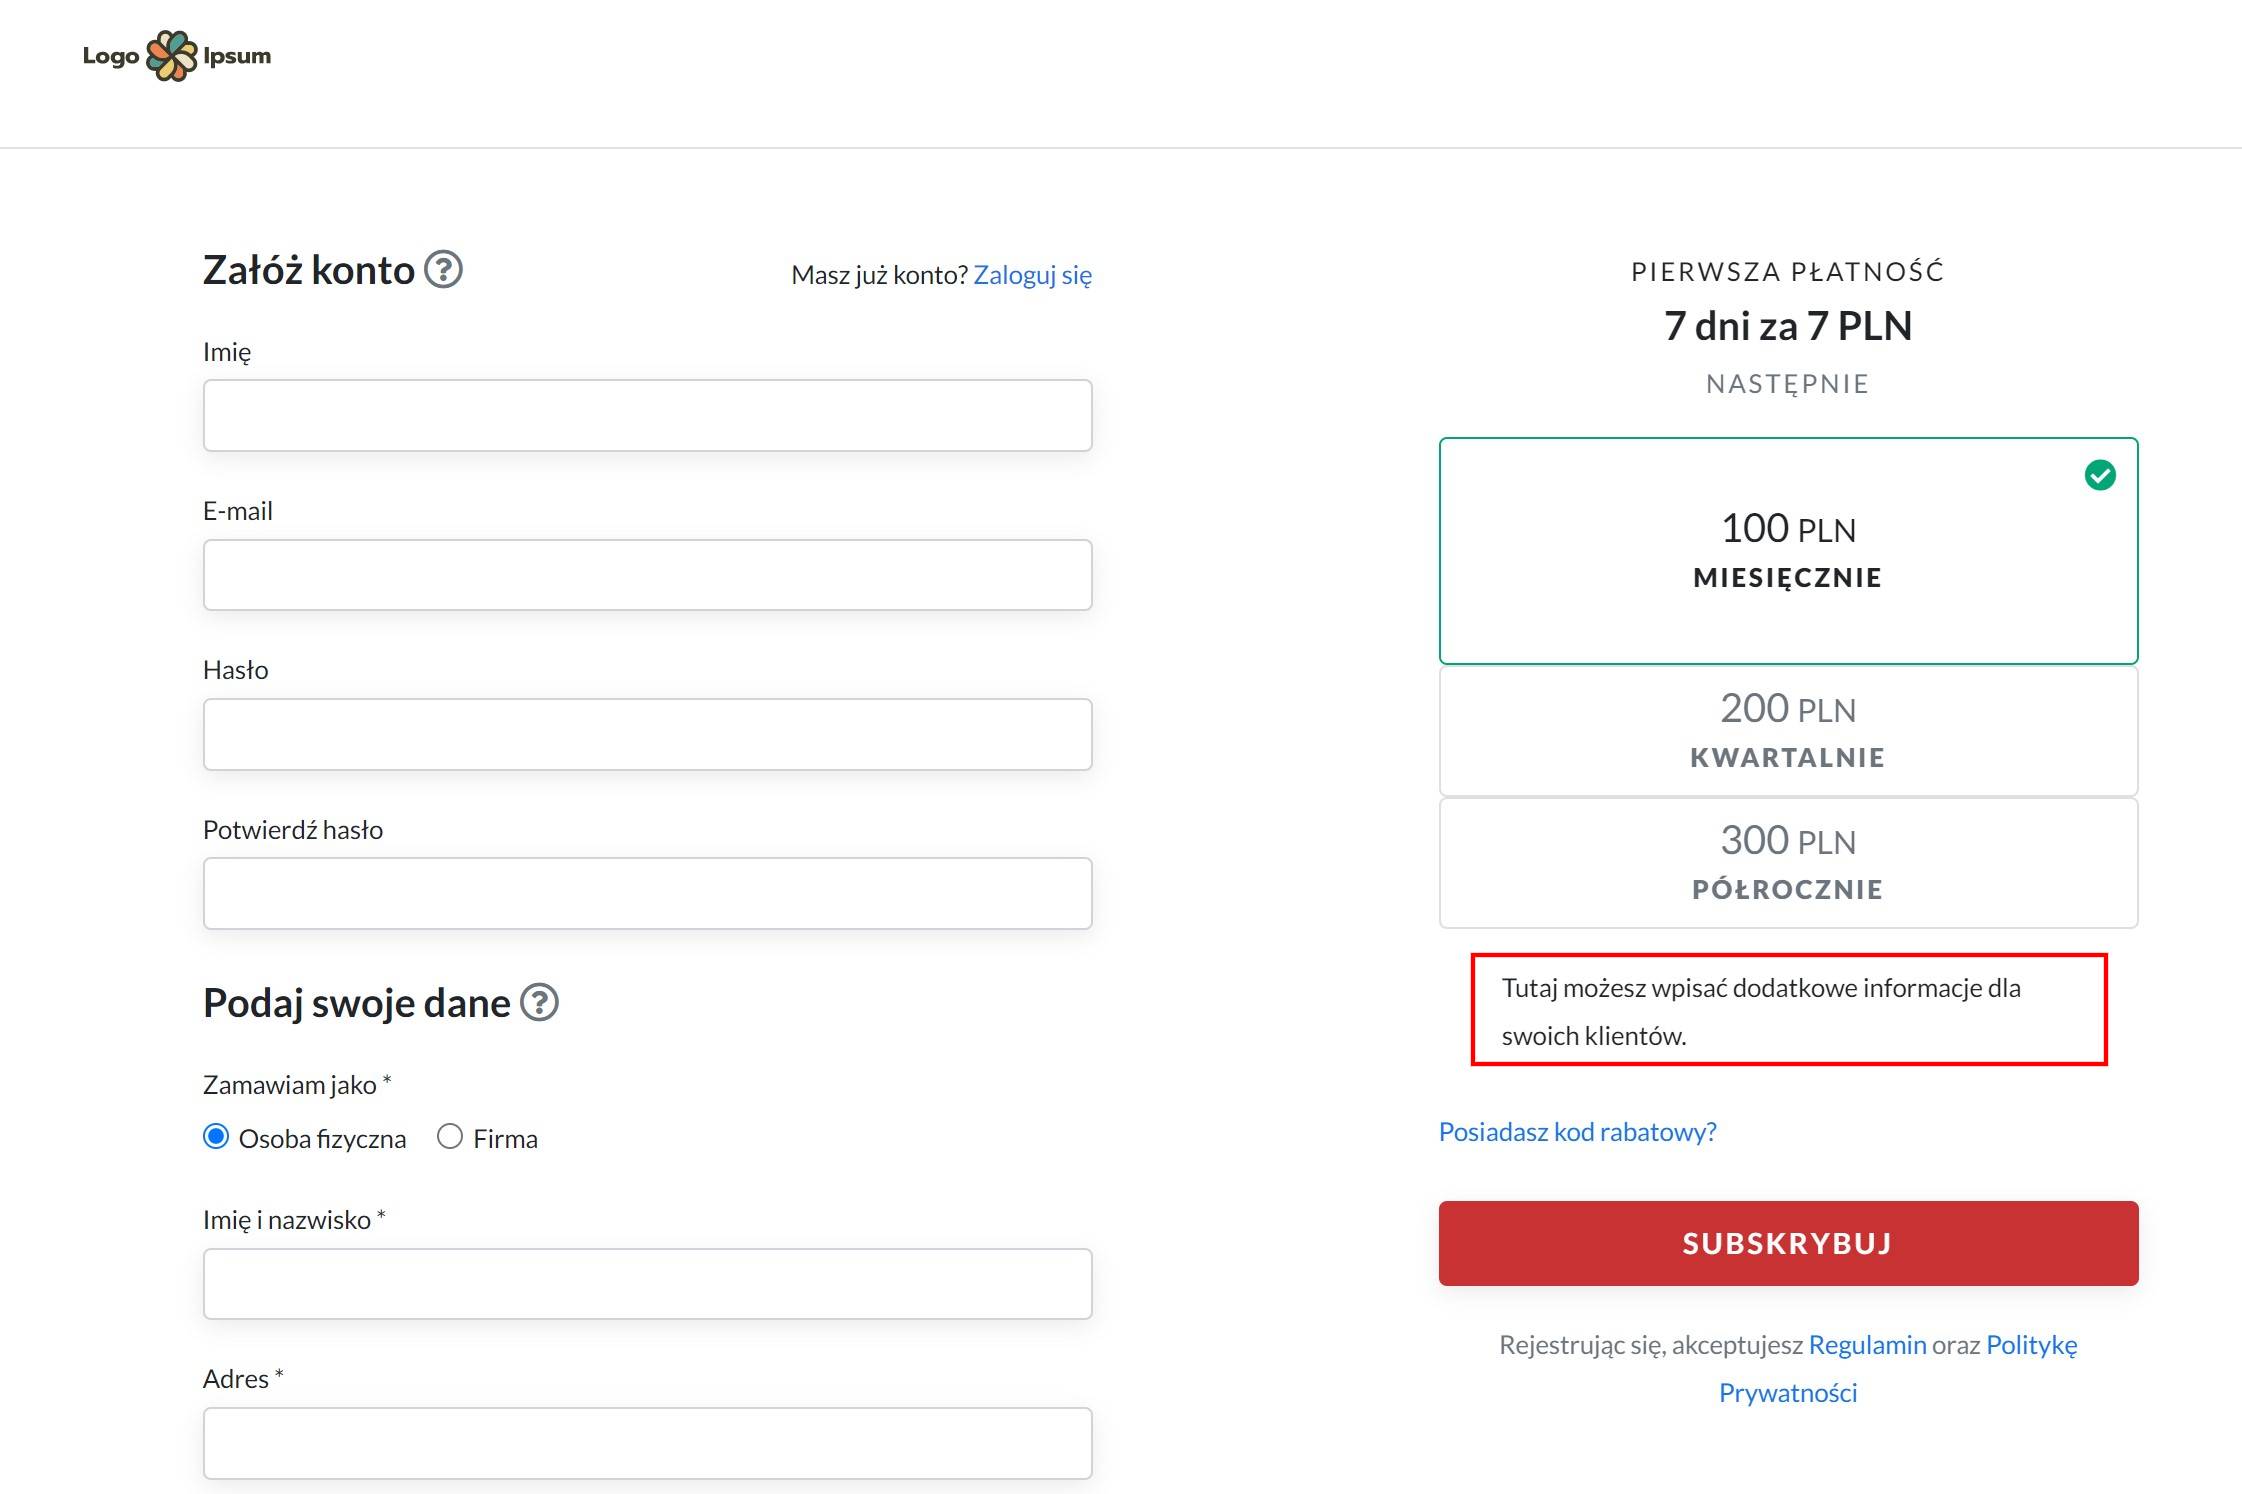This screenshot has width=2242, height=1494.
Task: Click the 'NASTĘPNIE' label
Action: click(x=1788, y=384)
